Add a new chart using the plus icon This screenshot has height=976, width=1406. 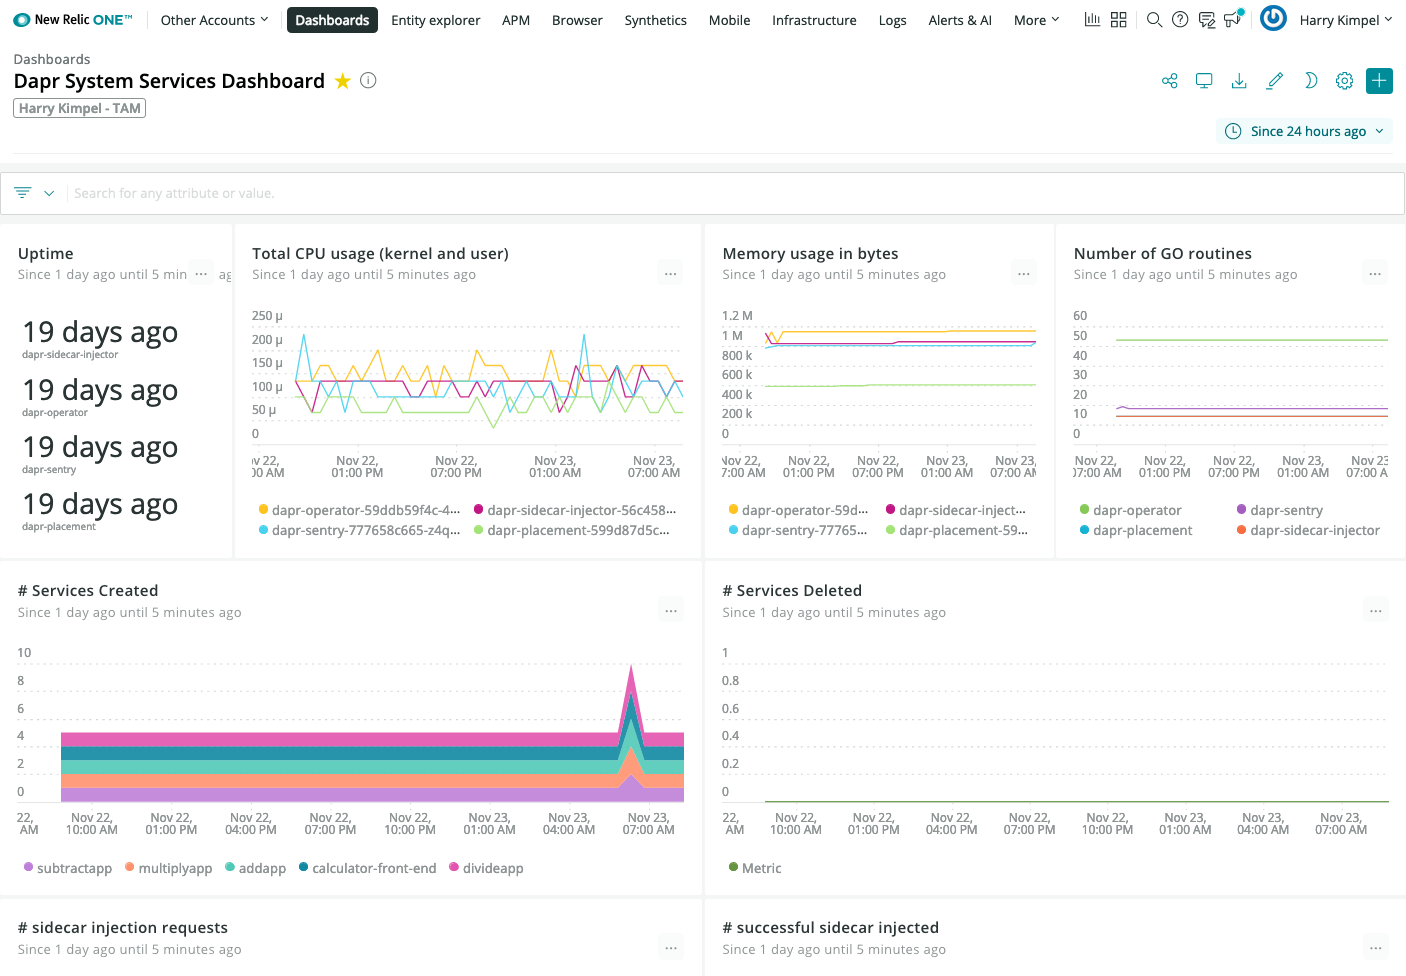(x=1379, y=80)
